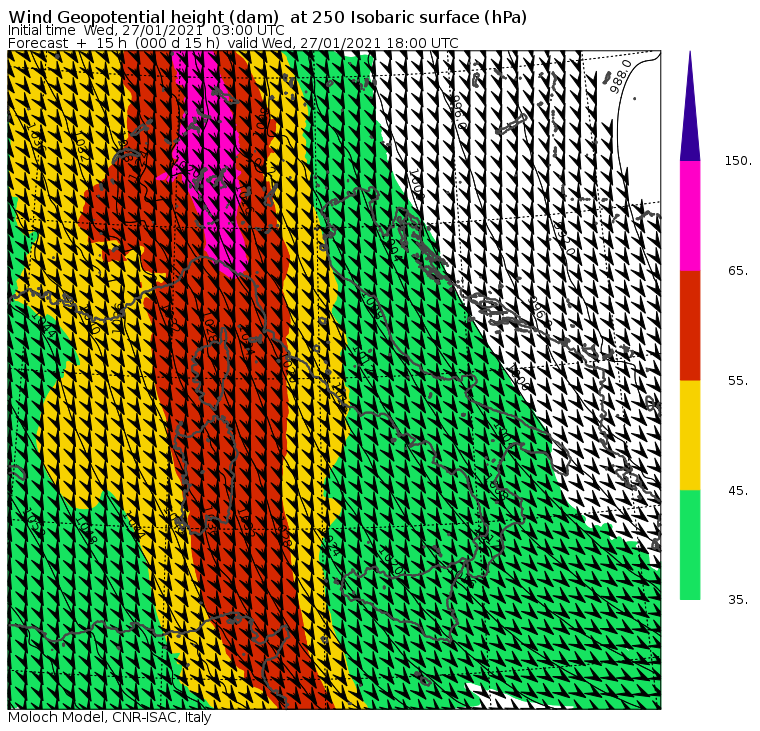Image resolution: width=760 pixels, height=731 pixels.
Task: Click the chart title 'Wind Geopotential height (dam)'
Action: [143, 17]
